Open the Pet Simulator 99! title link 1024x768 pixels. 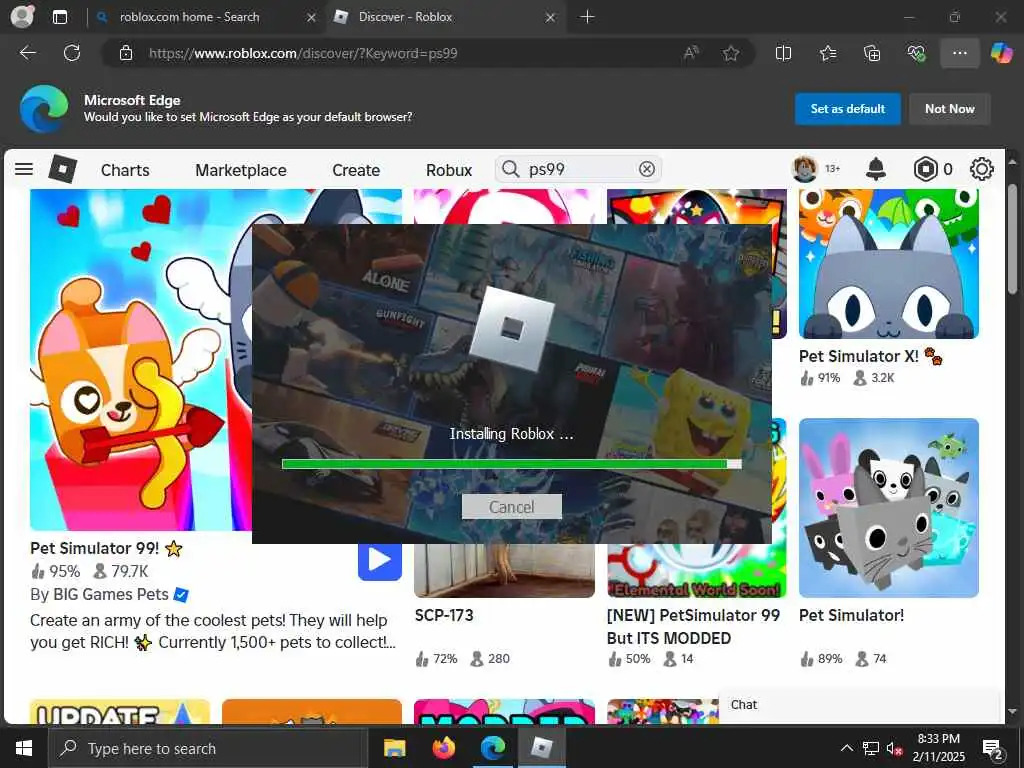tap(95, 548)
